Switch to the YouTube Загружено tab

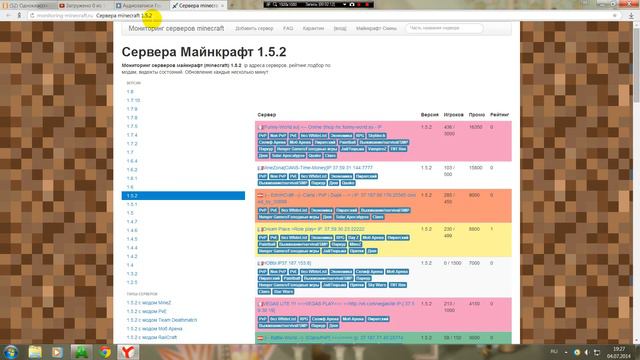[84, 6]
